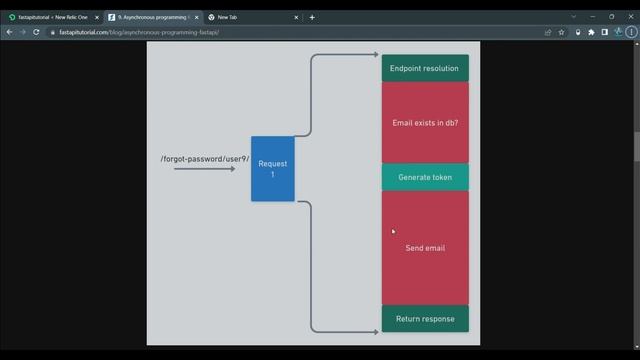This screenshot has width=640, height=360.
Task: Click the red Send email block
Action: coord(425,248)
